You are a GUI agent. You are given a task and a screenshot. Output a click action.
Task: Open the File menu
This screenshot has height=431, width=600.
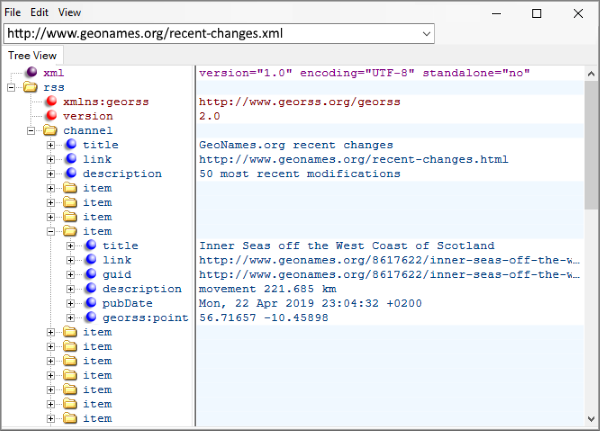12,12
